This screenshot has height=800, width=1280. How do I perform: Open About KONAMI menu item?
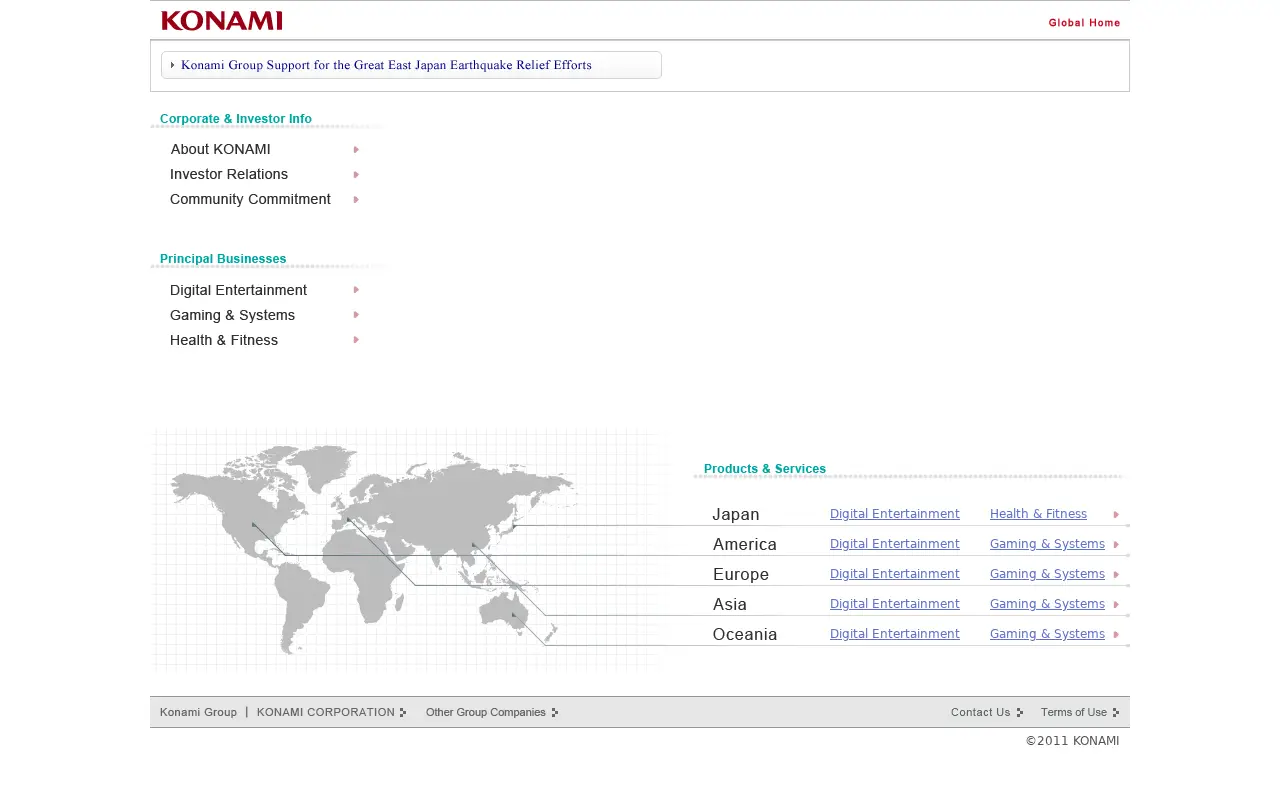coord(220,149)
